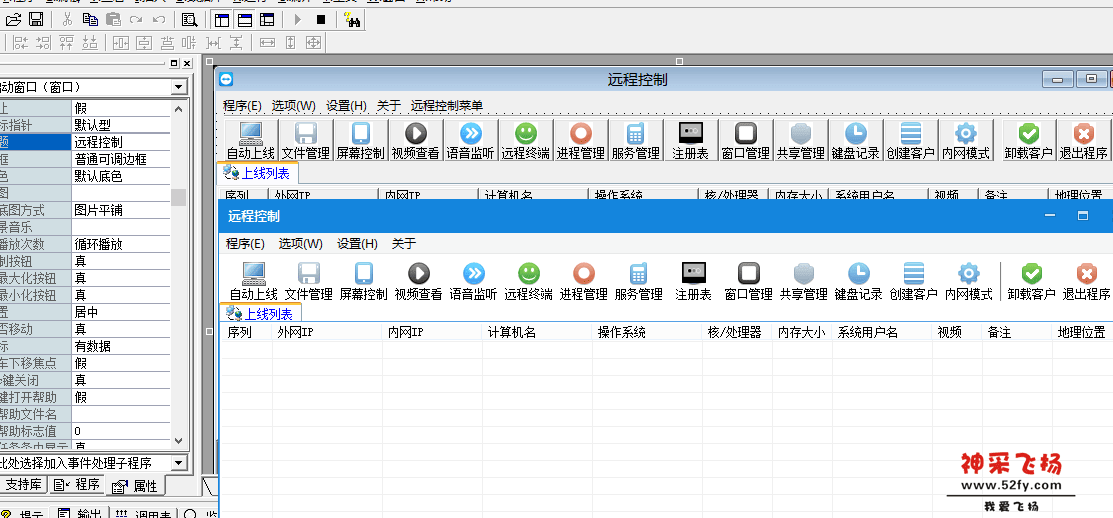Click 窗口管理 icon in the front blue-titled window
1113x518 pixels.
749,274
